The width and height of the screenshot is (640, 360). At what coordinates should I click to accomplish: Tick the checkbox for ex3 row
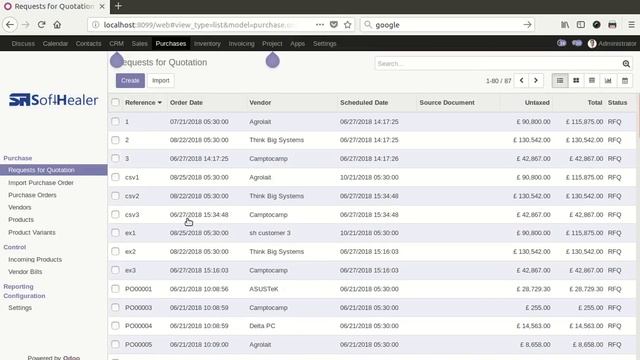116,270
